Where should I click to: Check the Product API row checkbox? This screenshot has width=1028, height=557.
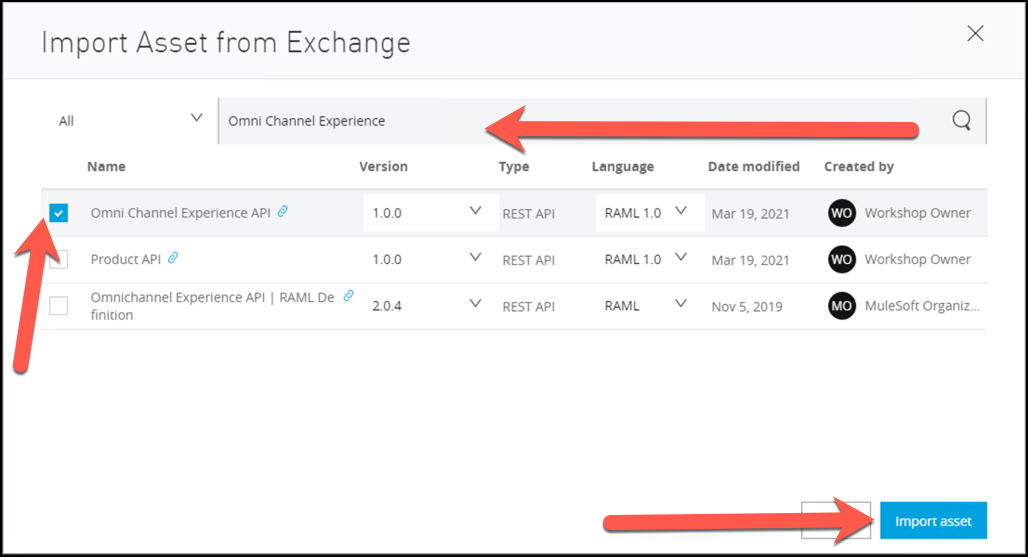point(59,259)
